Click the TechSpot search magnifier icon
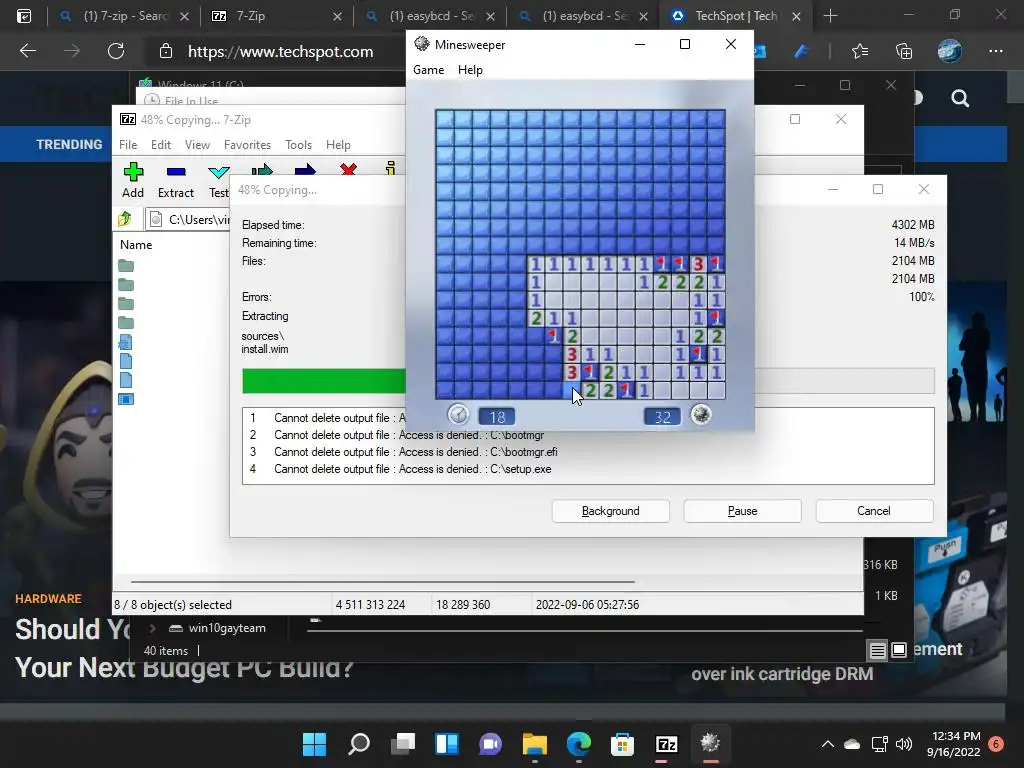The height and width of the screenshot is (768, 1024). (960, 99)
